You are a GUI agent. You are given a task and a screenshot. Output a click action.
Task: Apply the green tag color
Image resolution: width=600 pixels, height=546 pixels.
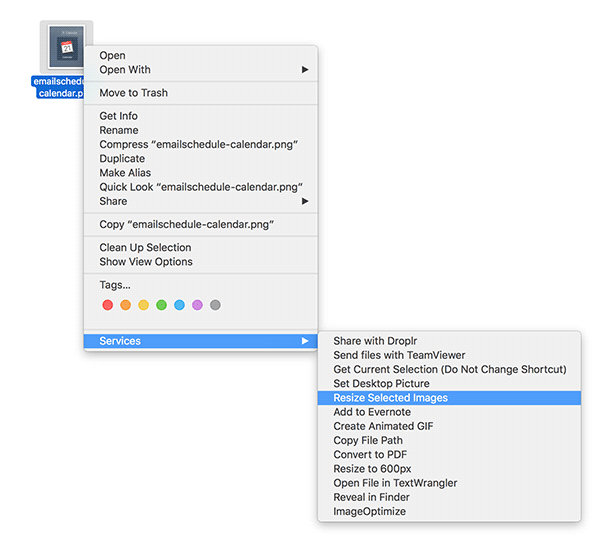click(x=161, y=305)
